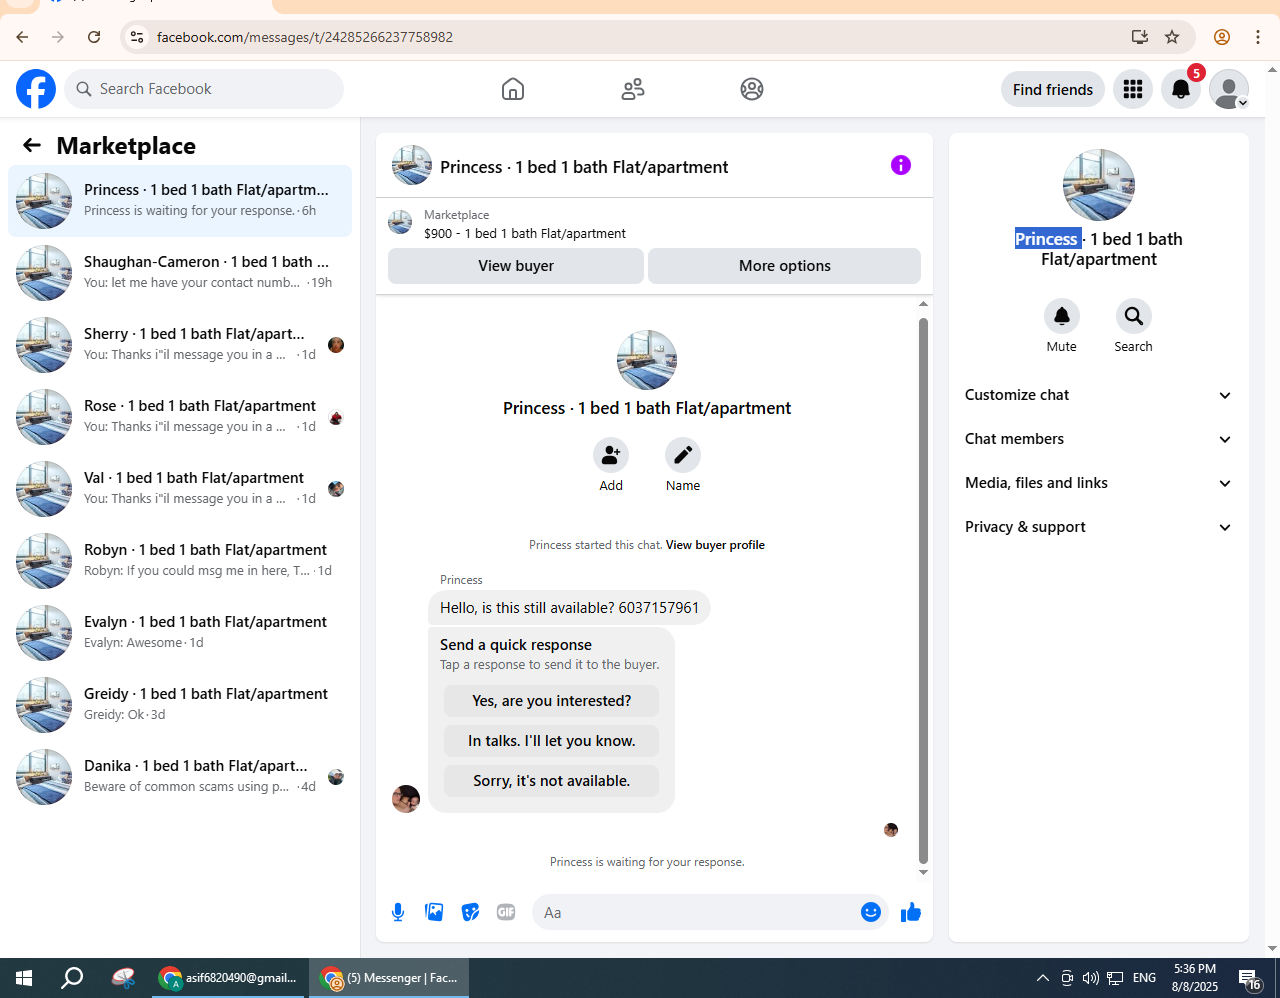
Task: Go back using the Marketplace back arrow
Action: pos(32,146)
